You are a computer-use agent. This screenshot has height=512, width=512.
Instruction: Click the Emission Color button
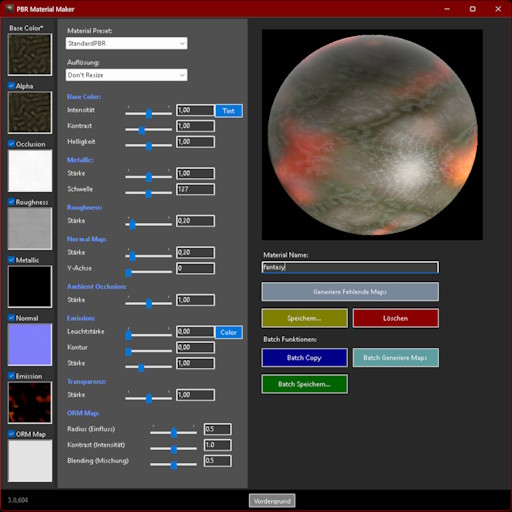pyautogui.click(x=229, y=332)
